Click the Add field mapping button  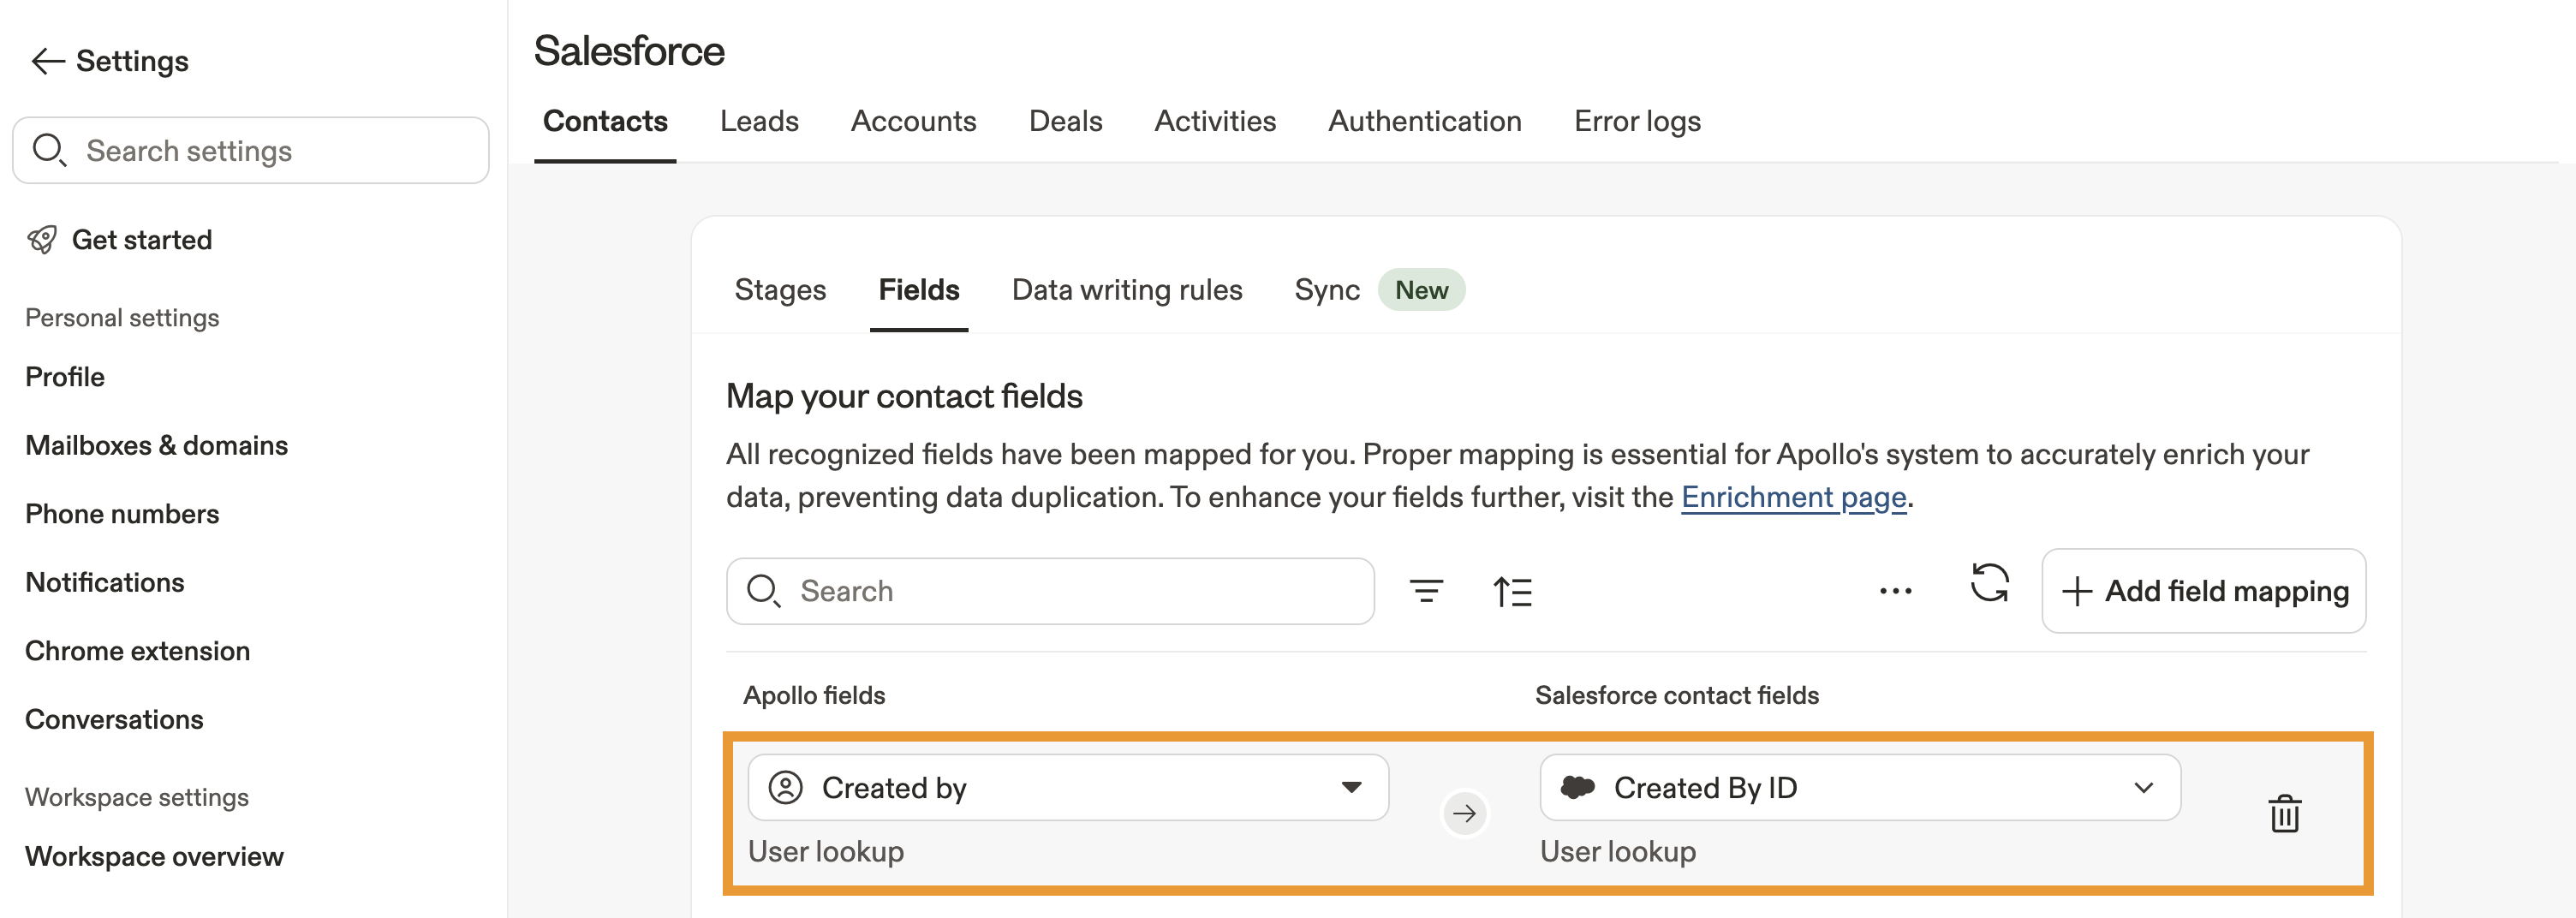2203,591
